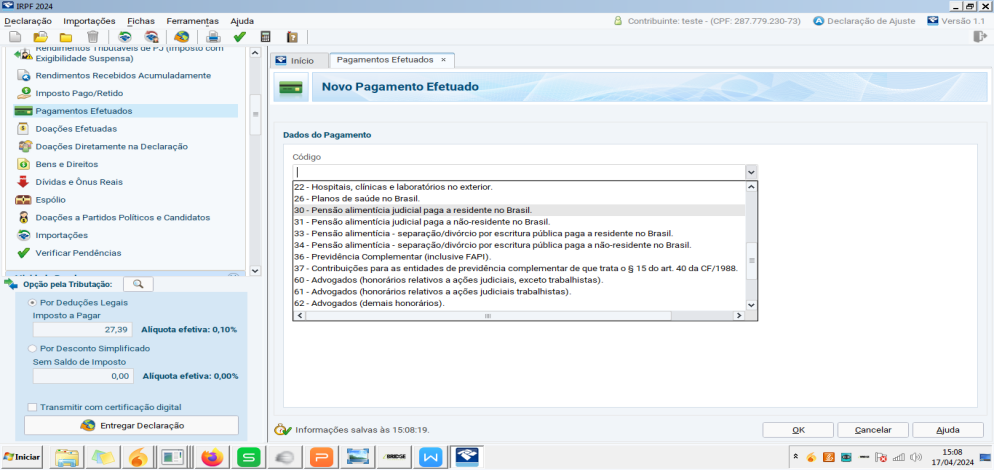Image resolution: width=994 pixels, height=470 pixels.
Task: Select the Por Desconto Simplificado option
Action: [x=32, y=348]
